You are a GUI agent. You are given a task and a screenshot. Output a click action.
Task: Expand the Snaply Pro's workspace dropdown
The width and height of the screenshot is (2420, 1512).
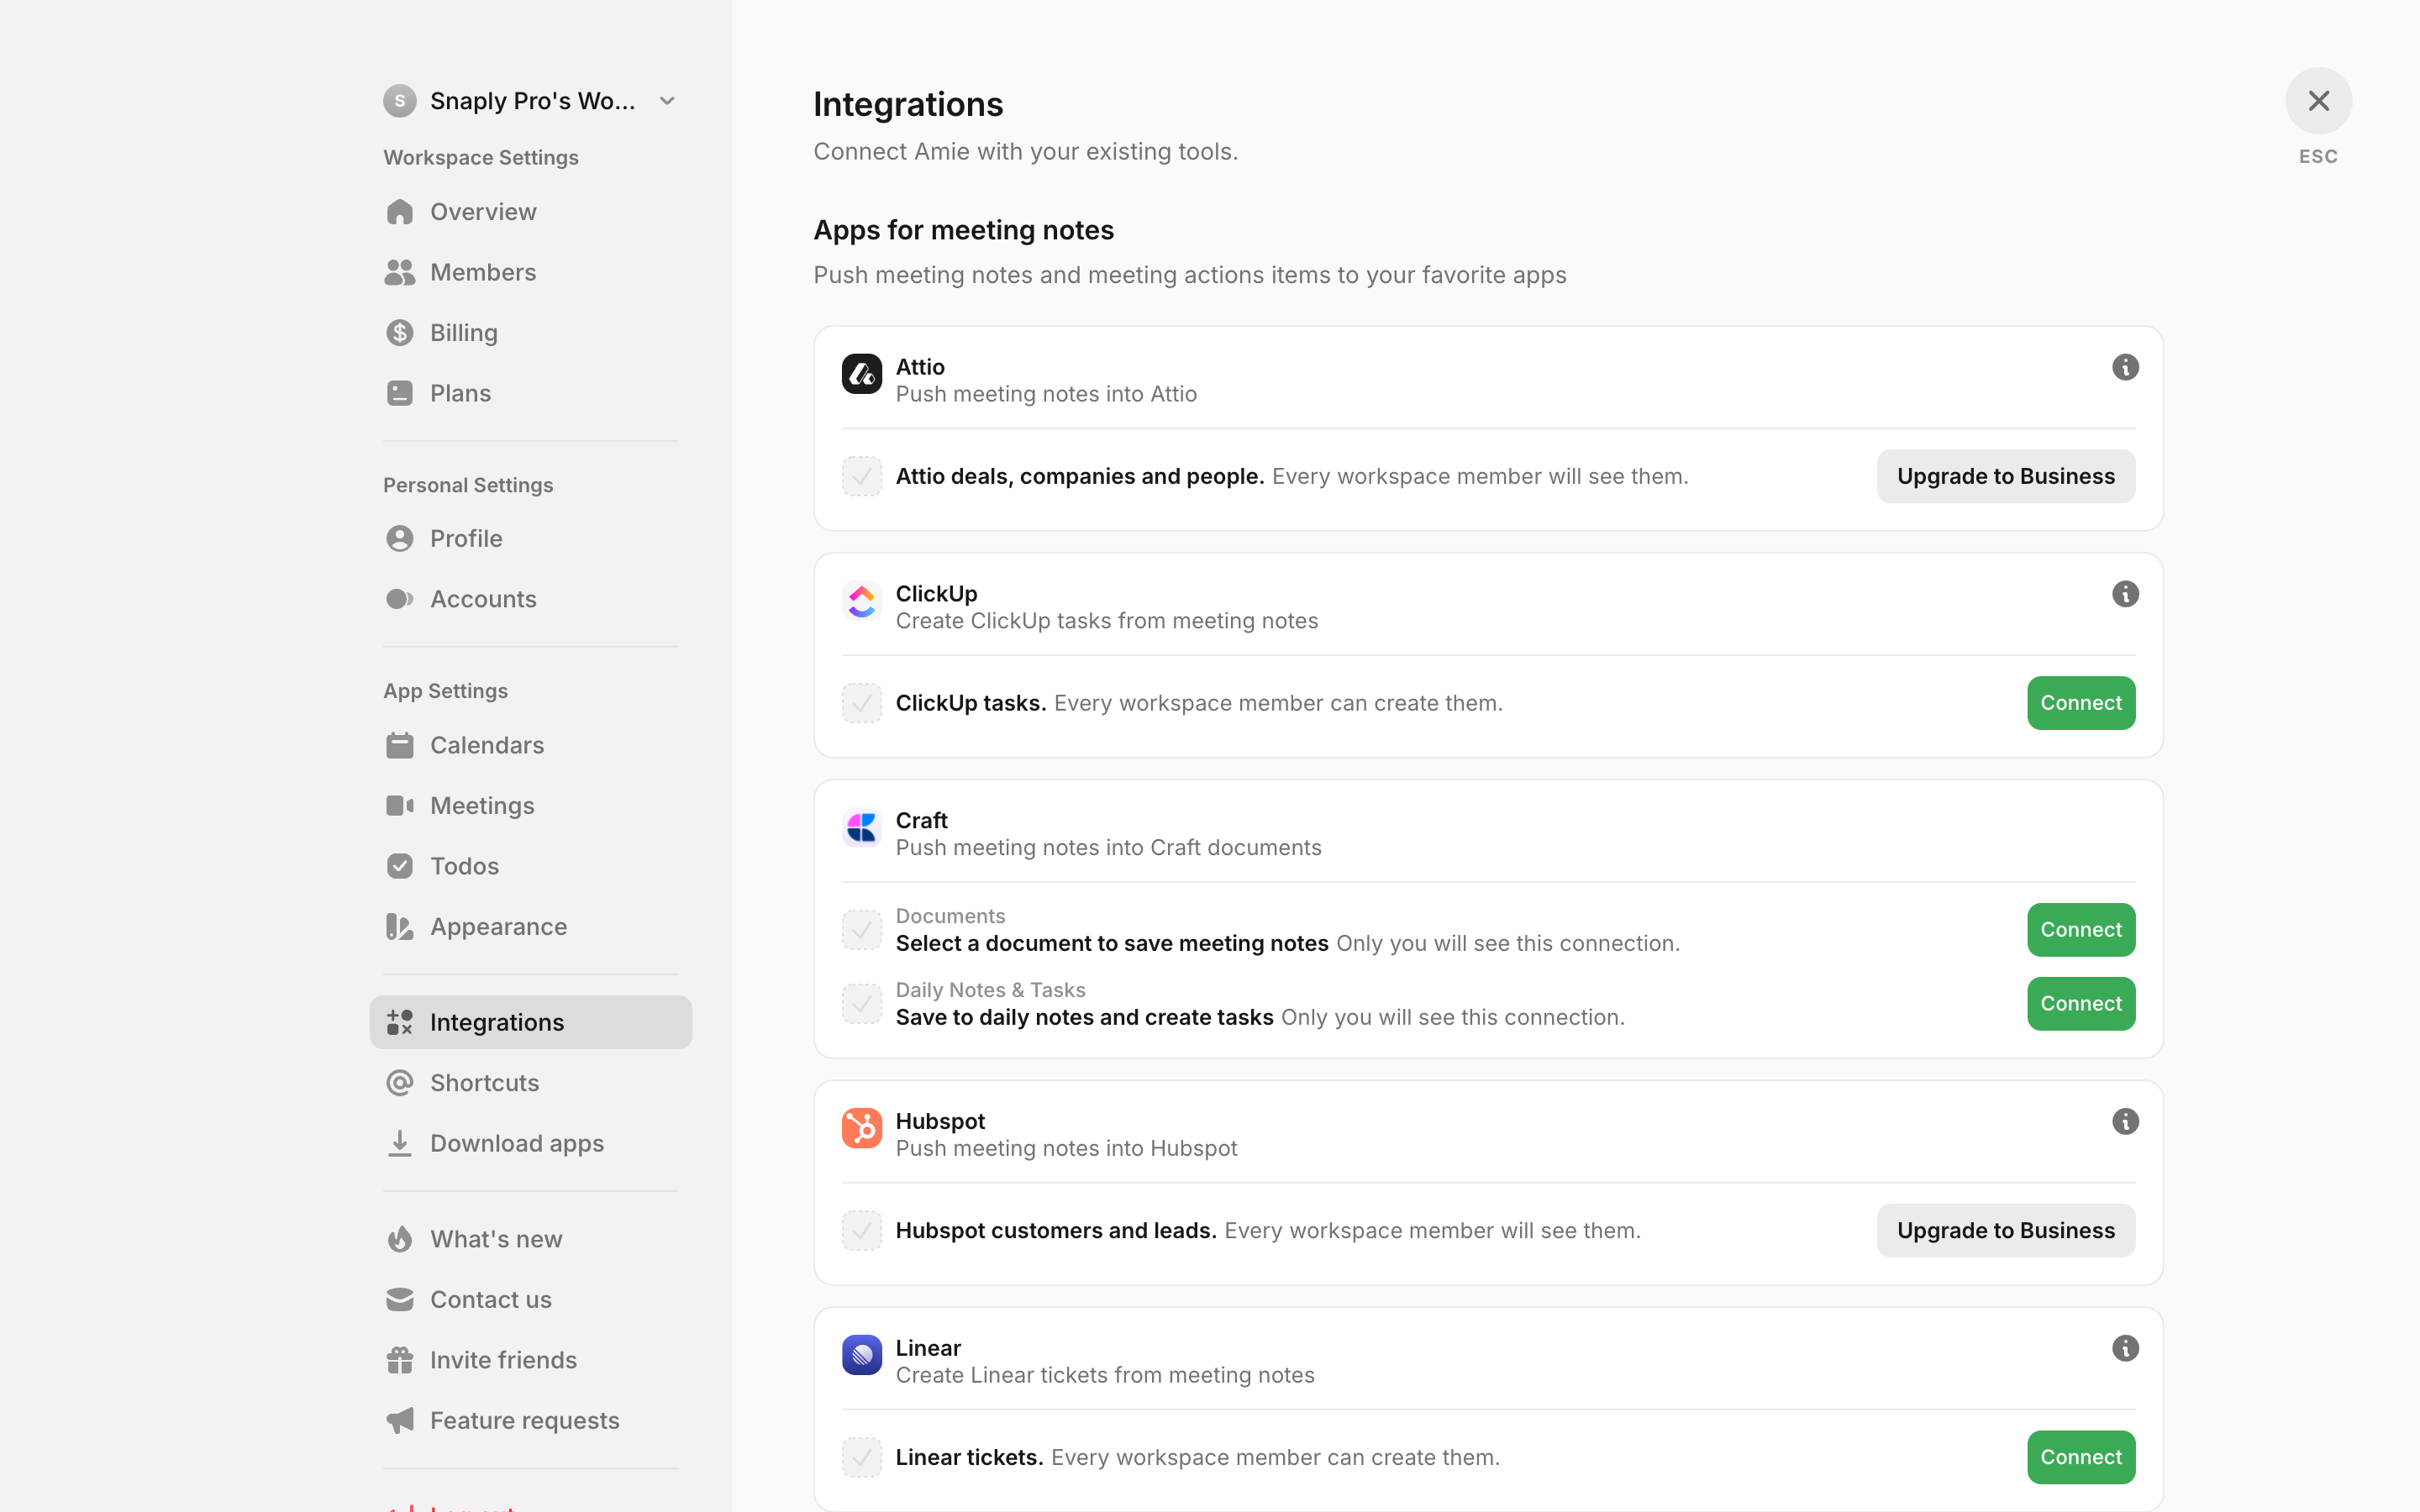pos(667,101)
